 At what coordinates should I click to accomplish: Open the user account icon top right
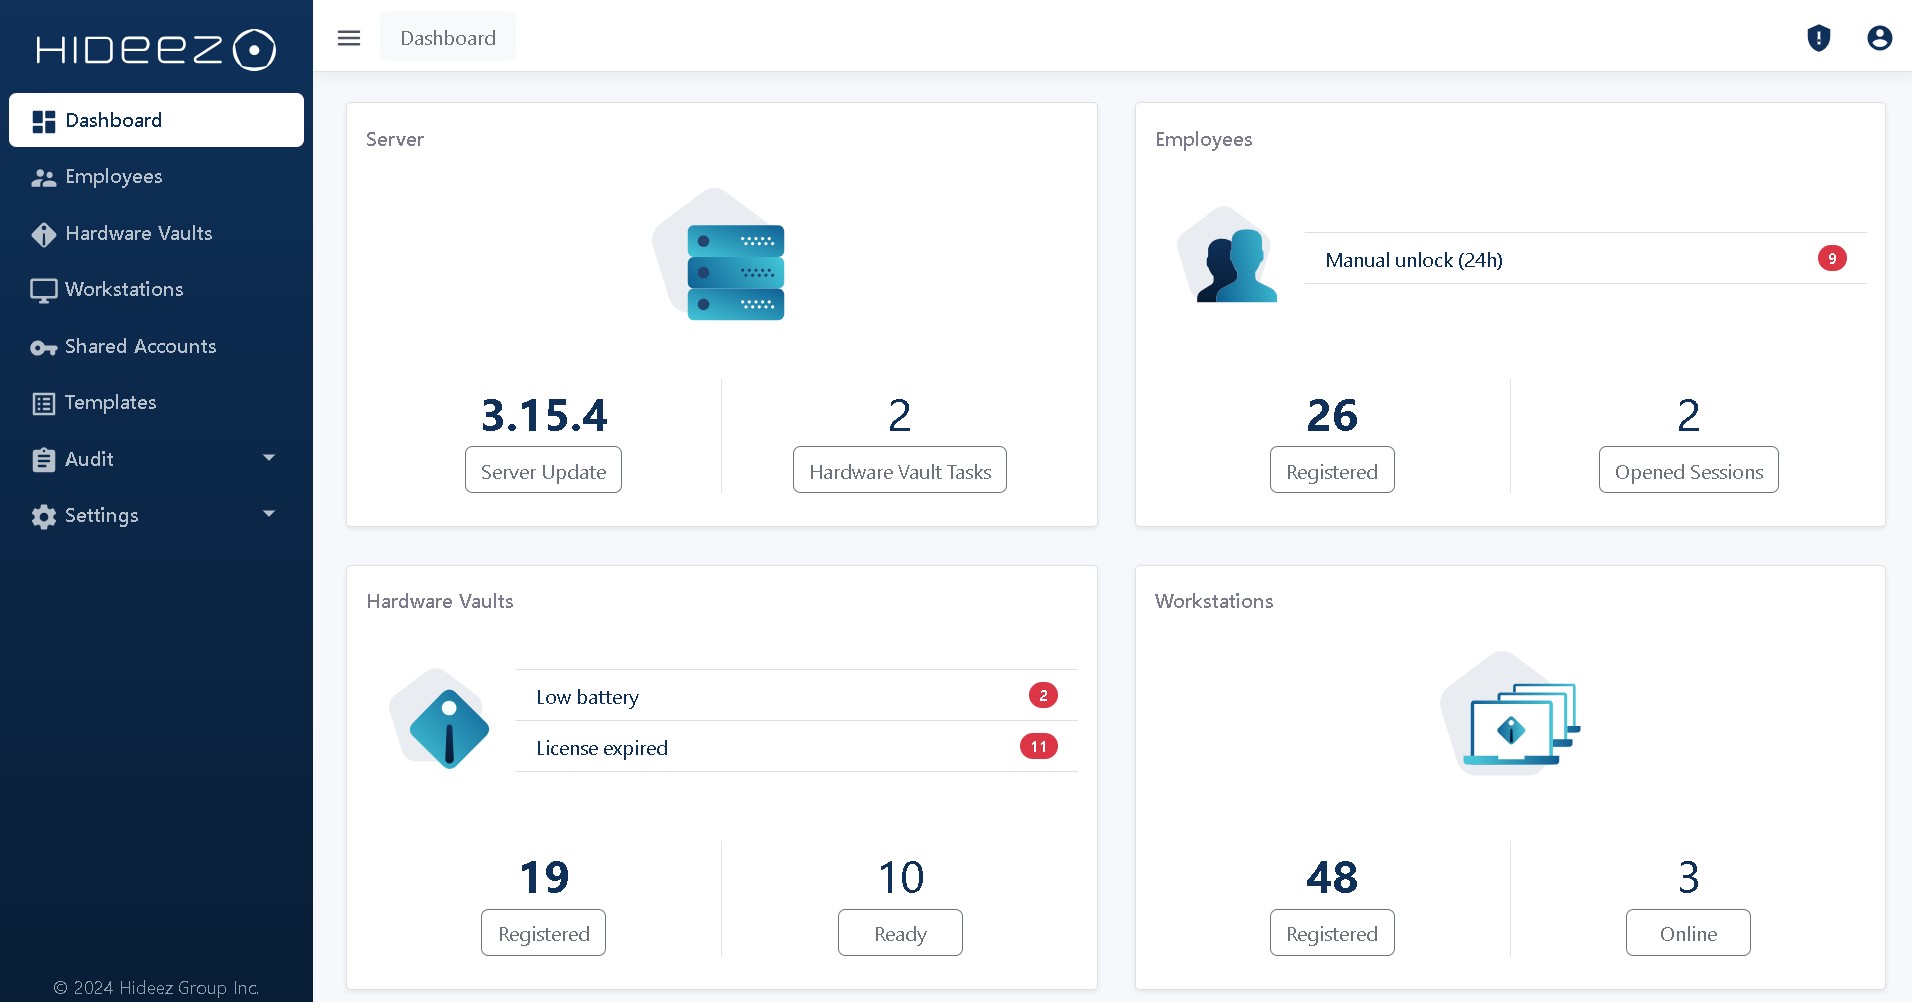(1880, 38)
